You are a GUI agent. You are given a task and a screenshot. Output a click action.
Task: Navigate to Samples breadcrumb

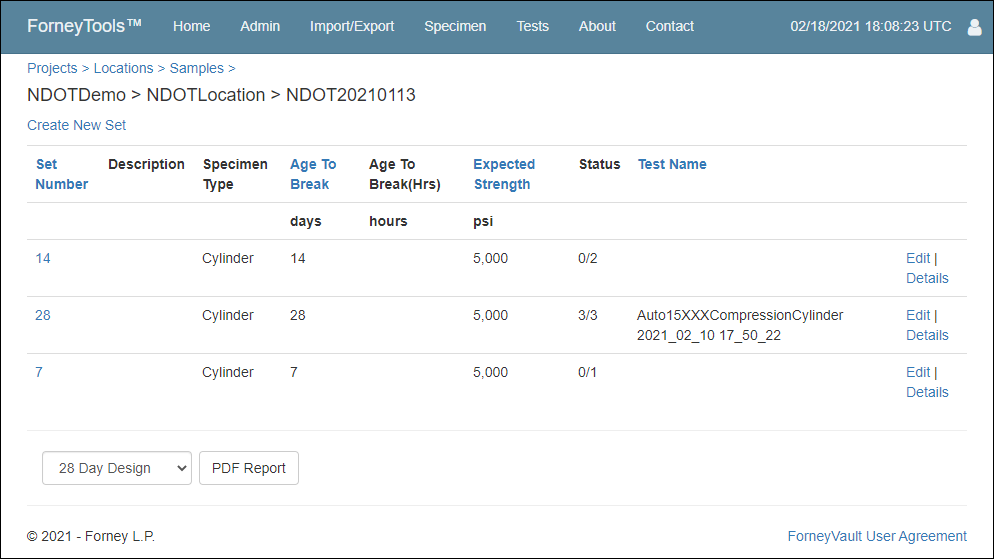coord(197,68)
